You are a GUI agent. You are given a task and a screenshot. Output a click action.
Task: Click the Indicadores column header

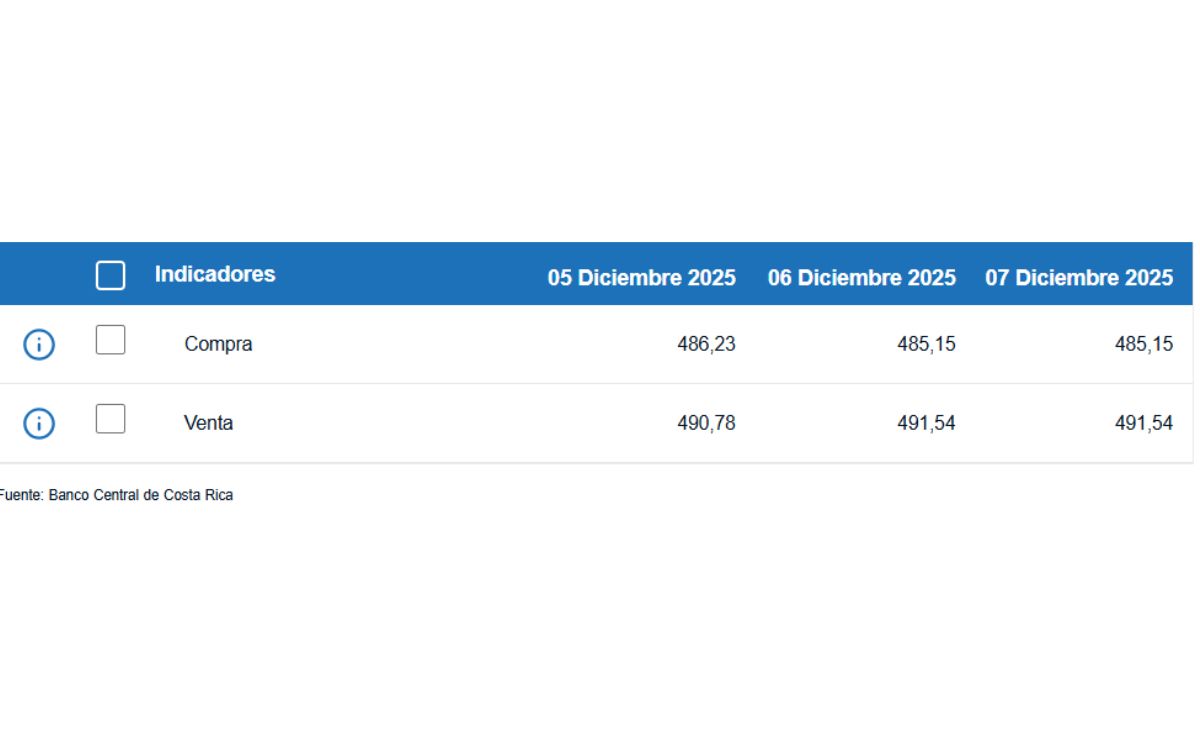[x=216, y=274]
